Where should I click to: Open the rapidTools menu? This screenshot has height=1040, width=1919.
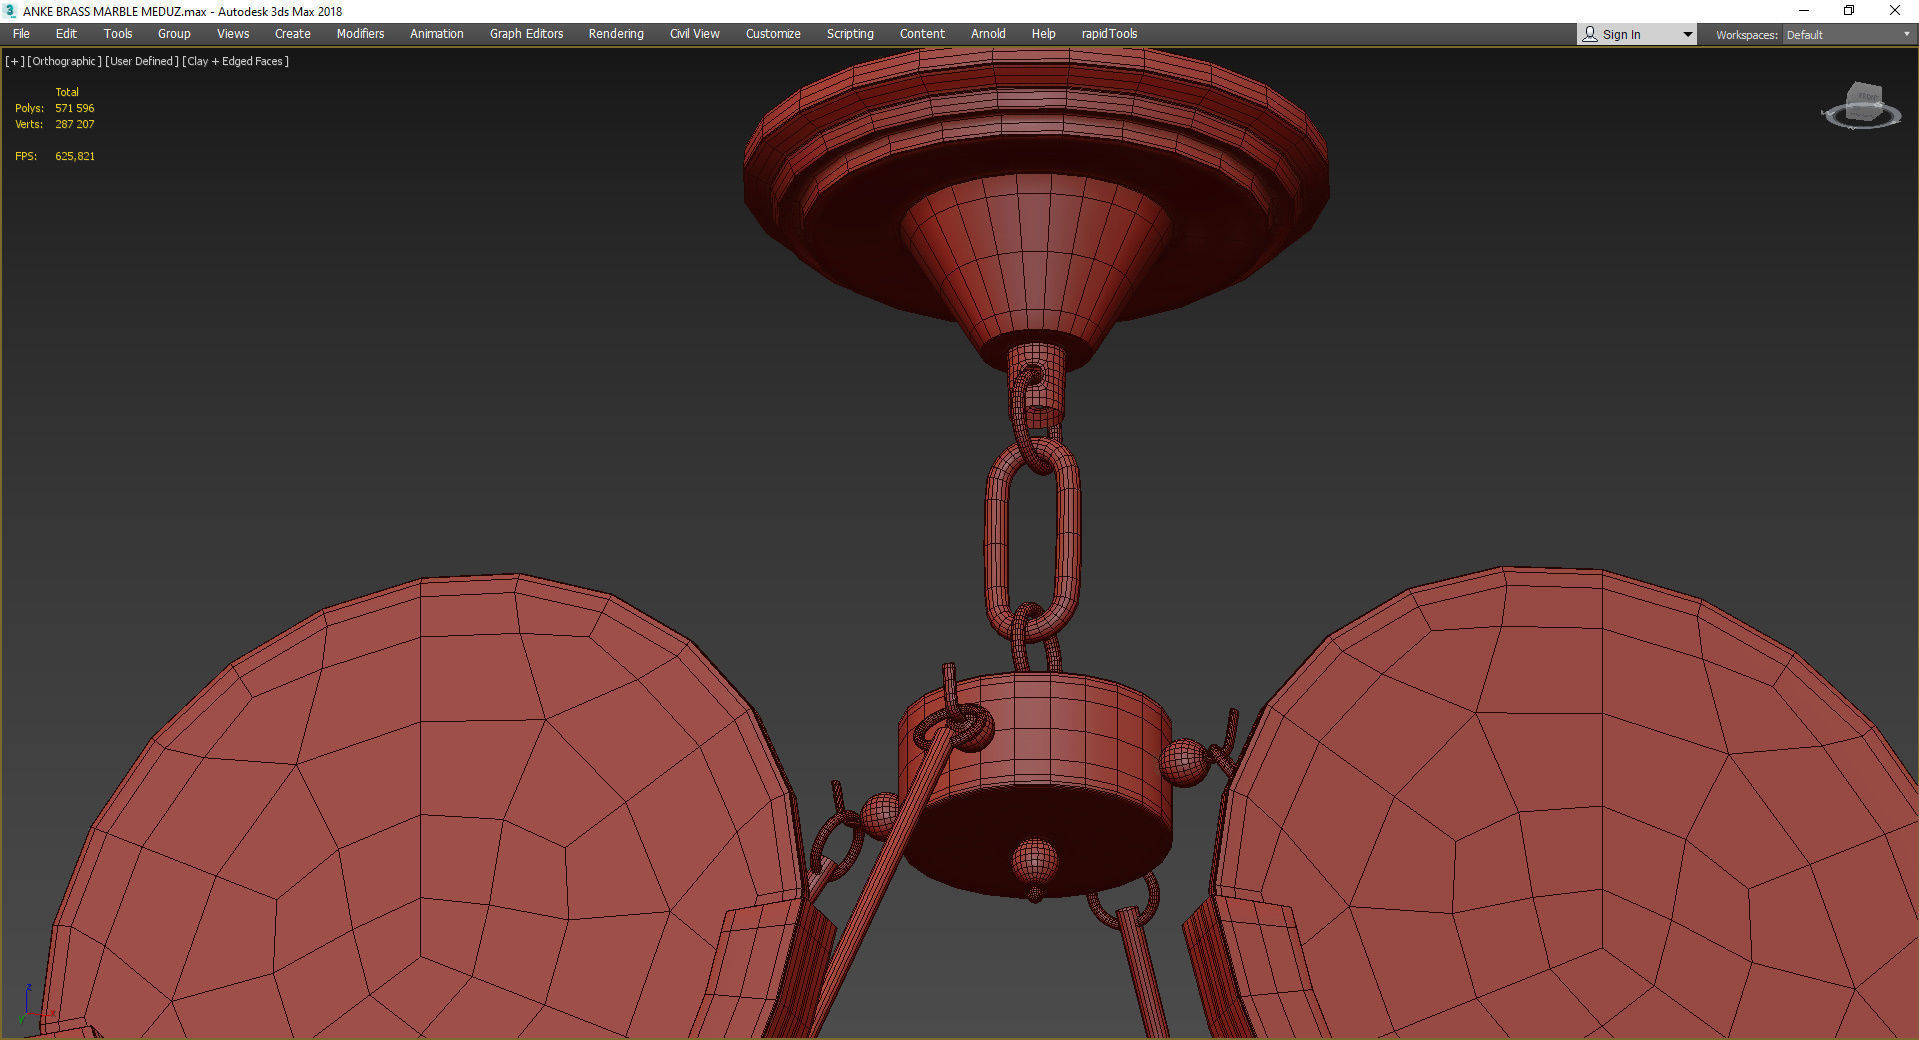[x=1109, y=34]
